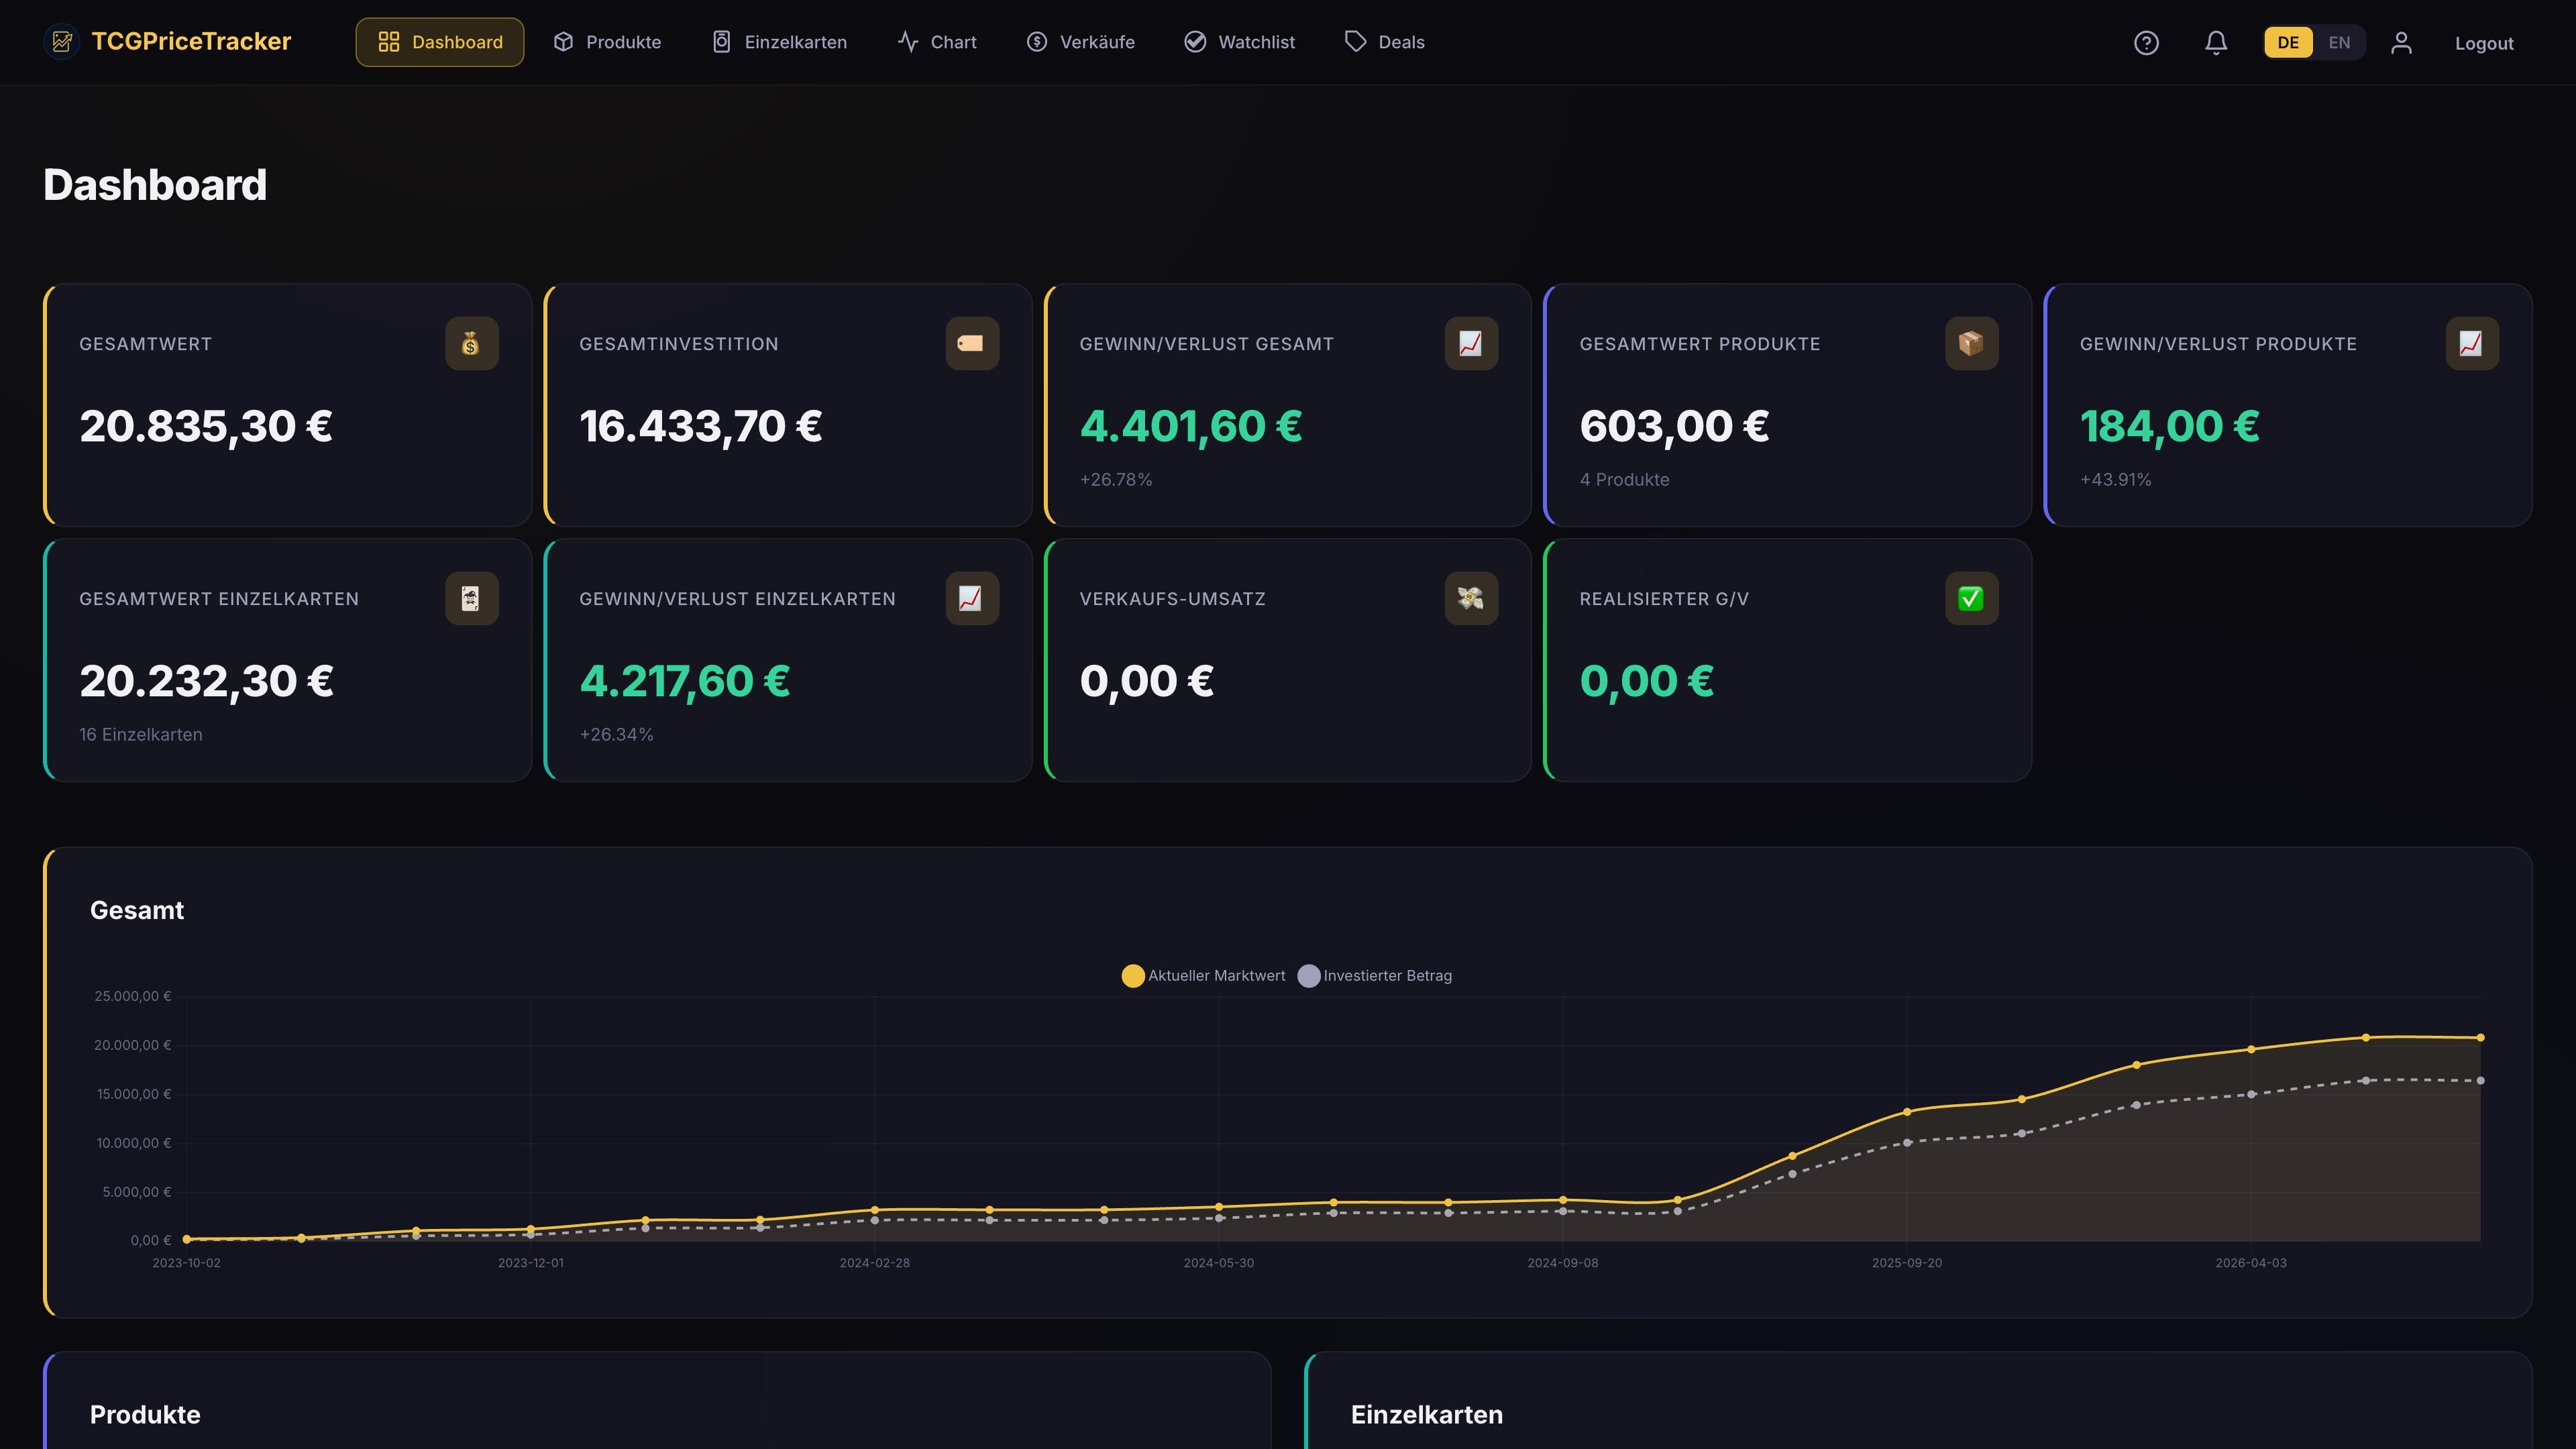This screenshot has width=2576, height=1449.
Task: Open notifications bell icon
Action: (x=2216, y=43)
